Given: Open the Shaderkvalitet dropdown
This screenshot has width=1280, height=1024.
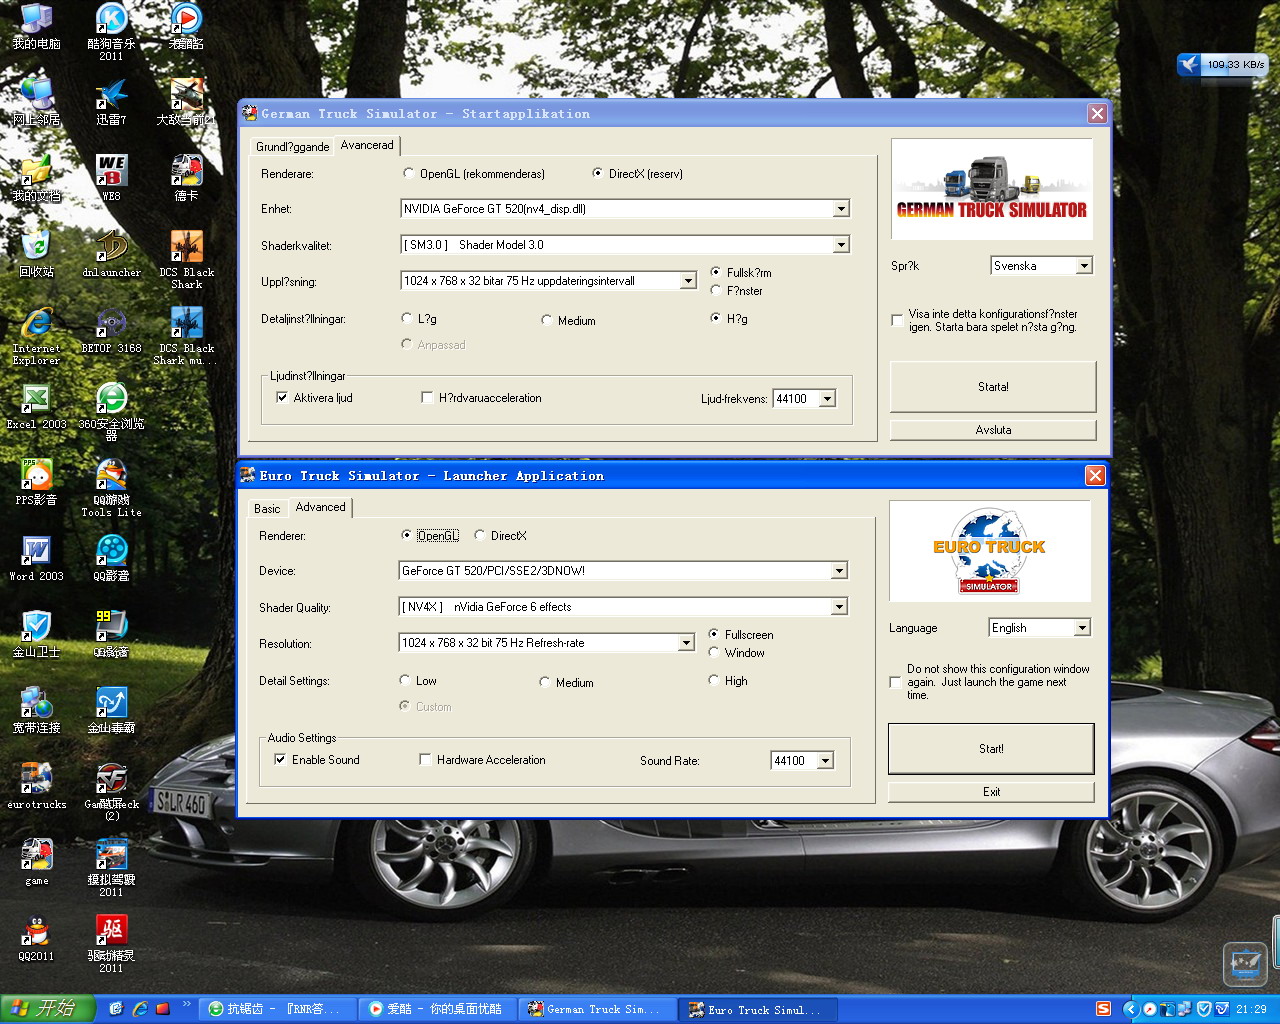Looking at the screenshot, I should point(841,245).
